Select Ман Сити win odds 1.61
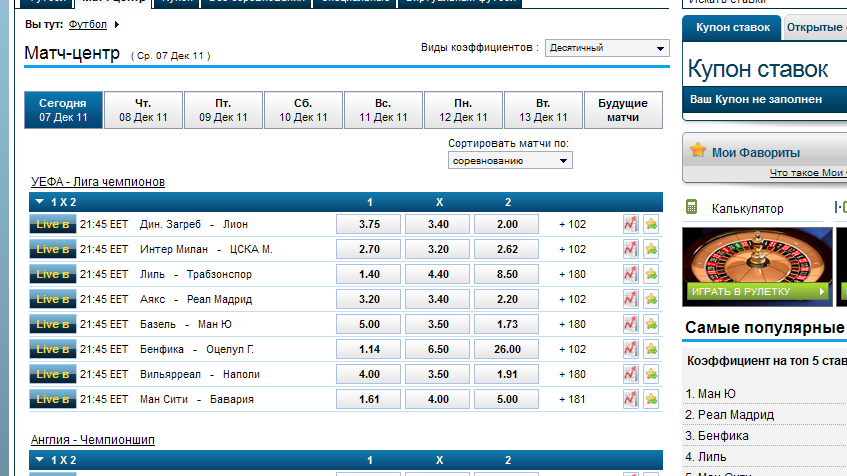The height and width of the screenshot is (476, 847). (x=368, y=399)
